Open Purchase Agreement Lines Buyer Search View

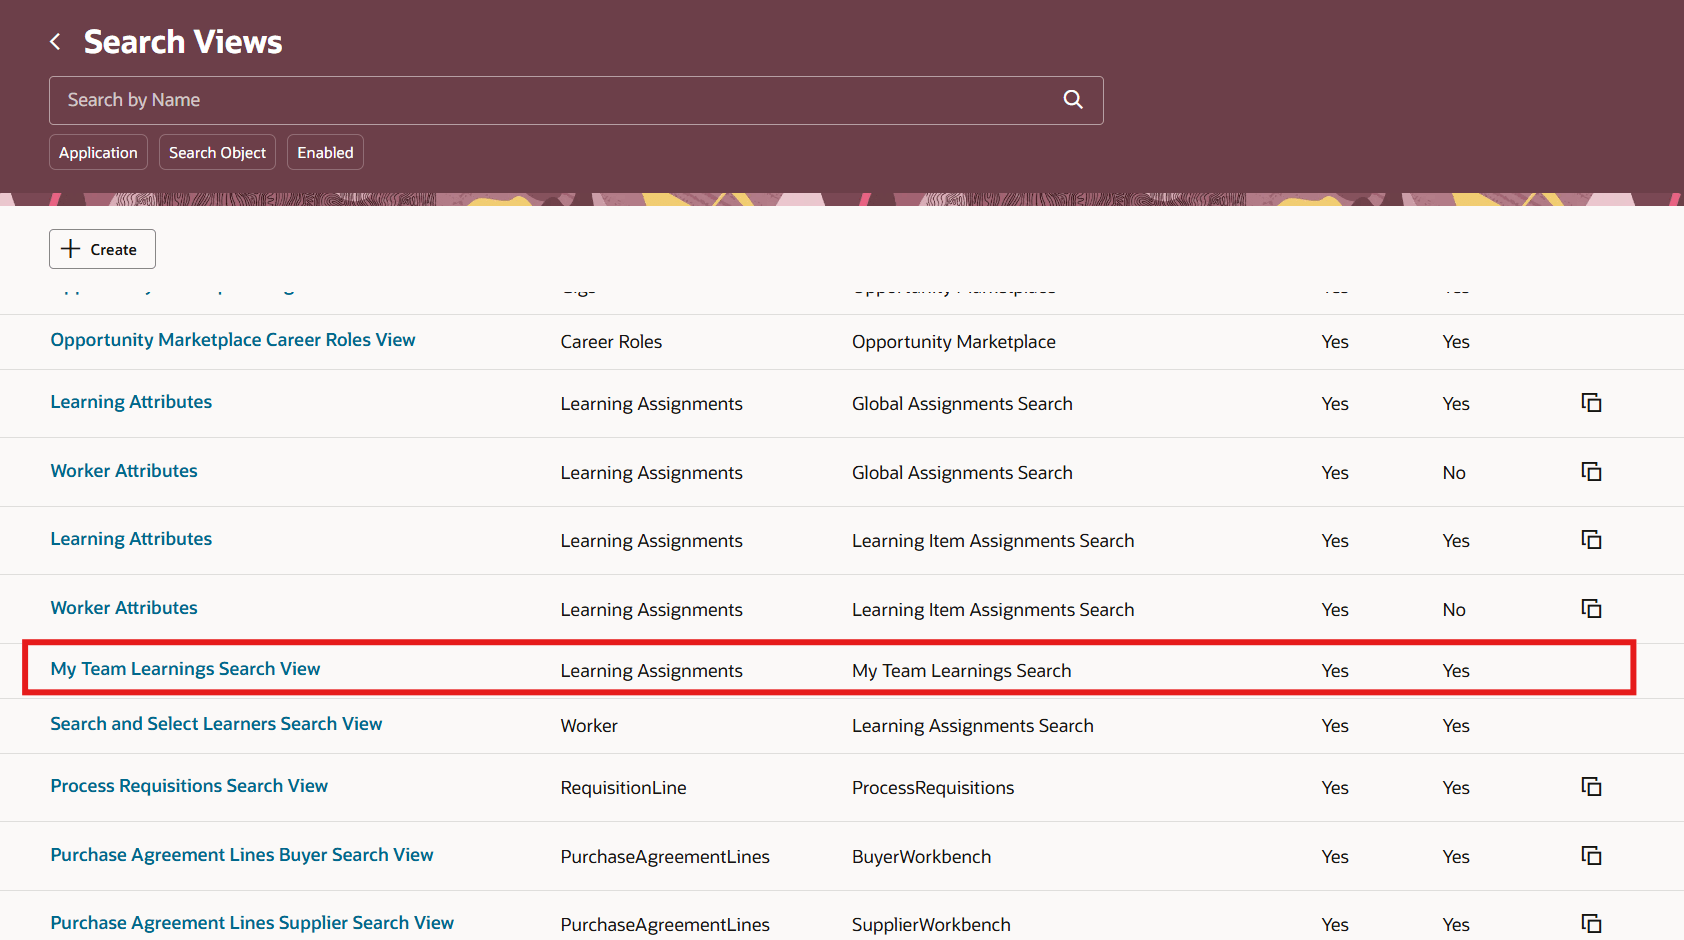241,854
